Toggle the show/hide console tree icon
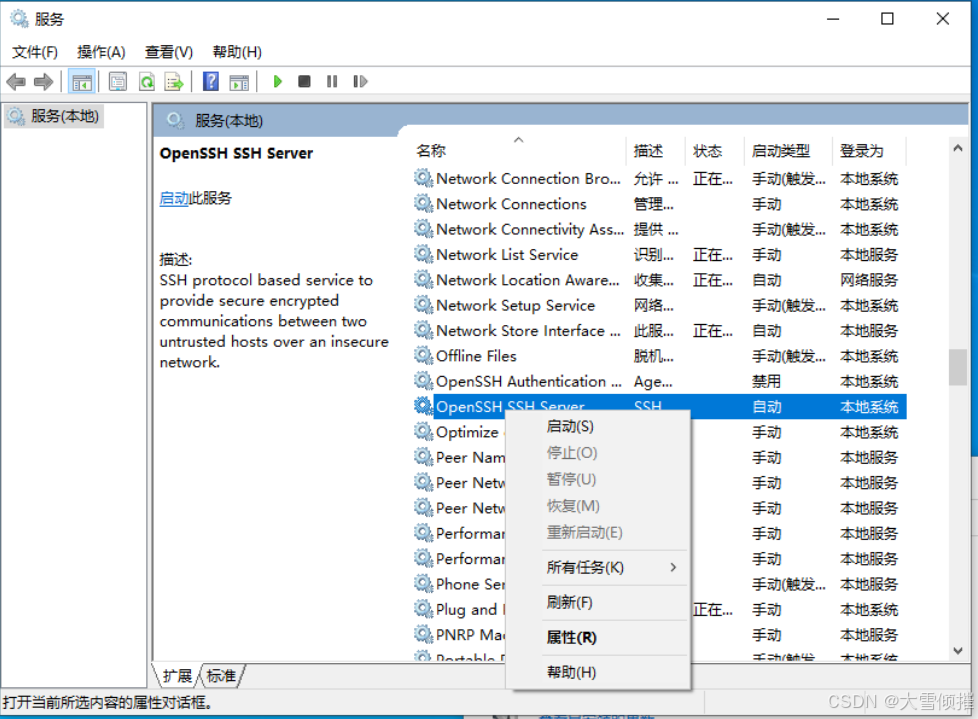 point(82,82)
